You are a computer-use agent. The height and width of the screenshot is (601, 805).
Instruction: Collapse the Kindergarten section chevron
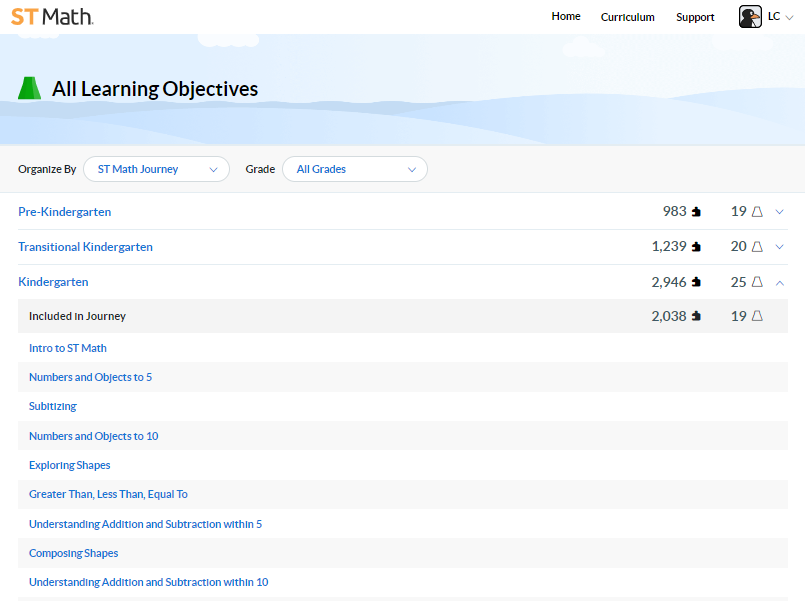779,282
